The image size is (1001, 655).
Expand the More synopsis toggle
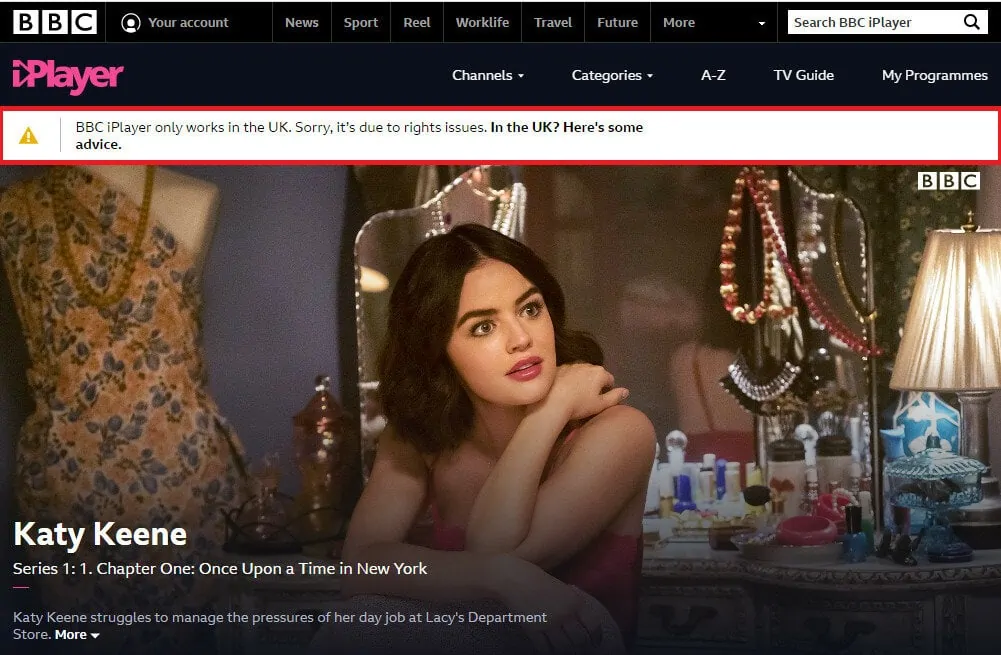[x=77, y=635]
